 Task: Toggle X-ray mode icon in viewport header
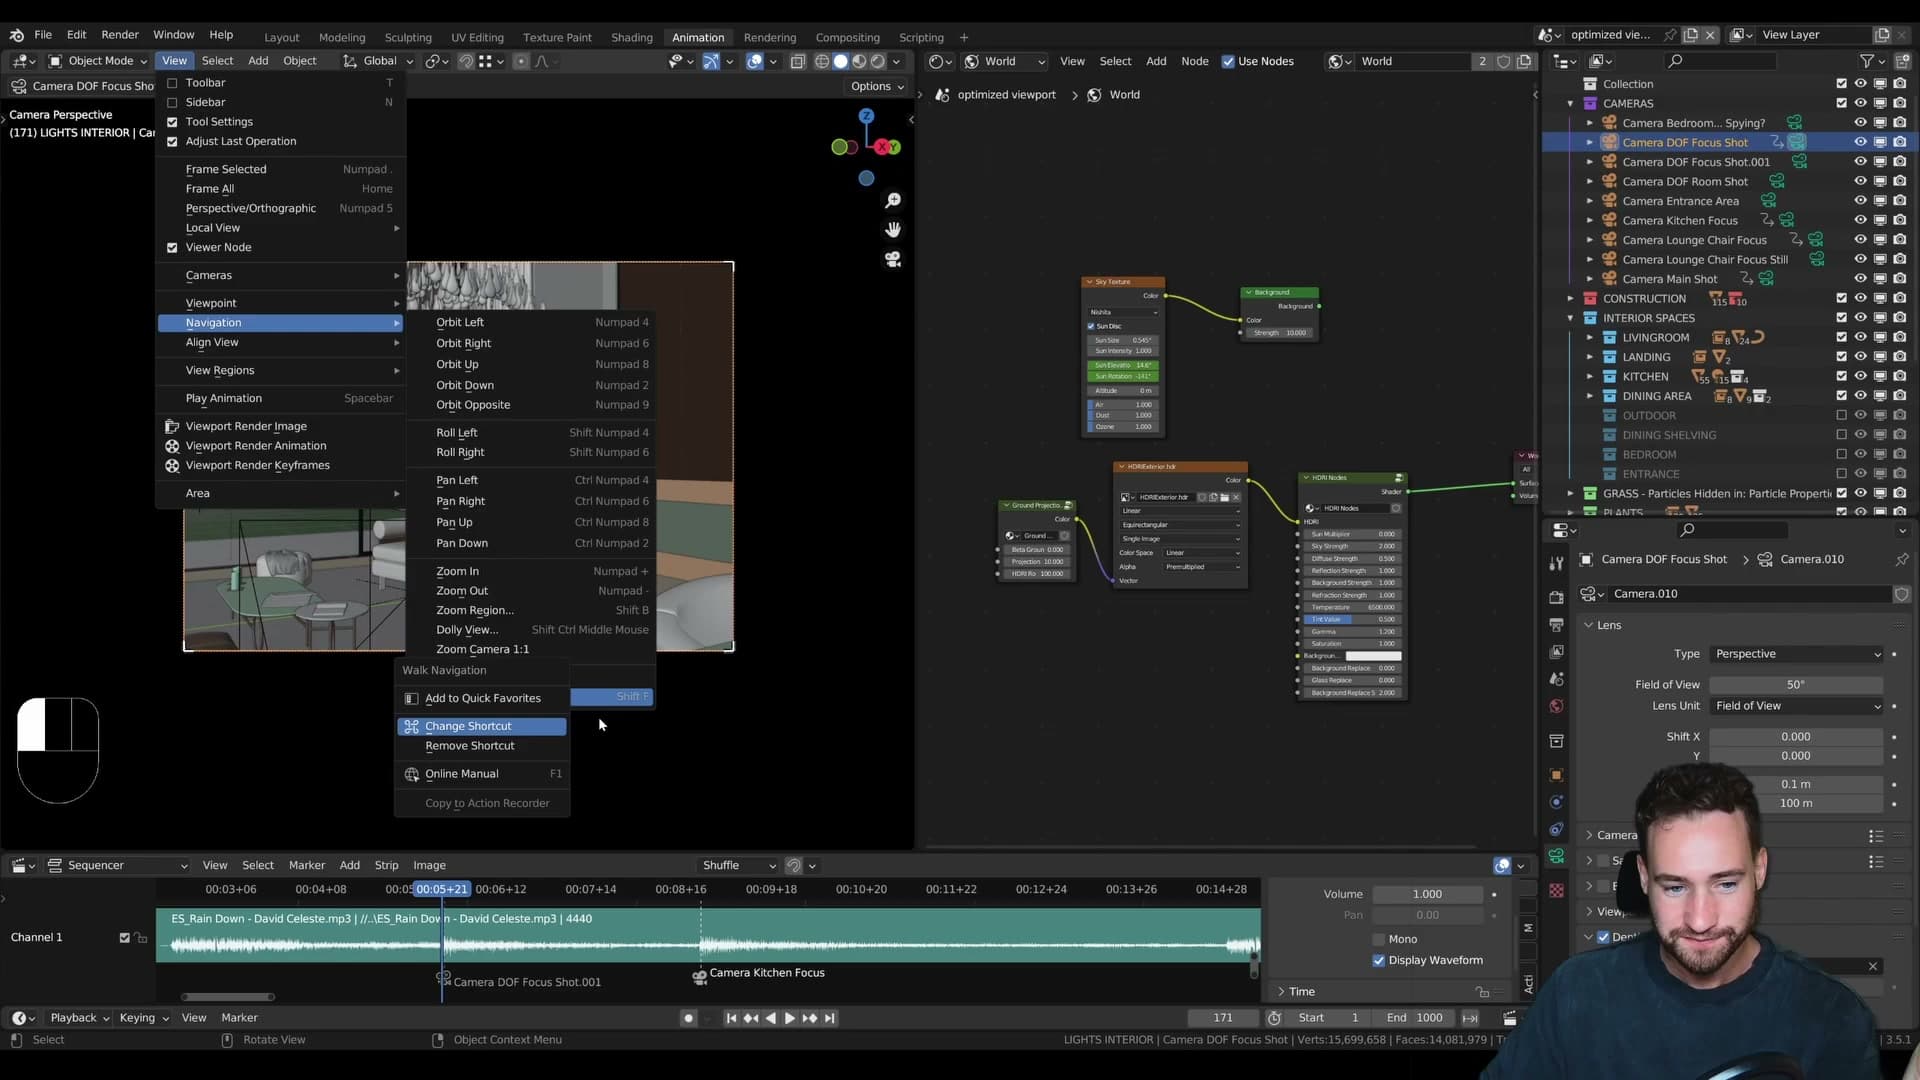pyautogui.click(x=797, y=61)
